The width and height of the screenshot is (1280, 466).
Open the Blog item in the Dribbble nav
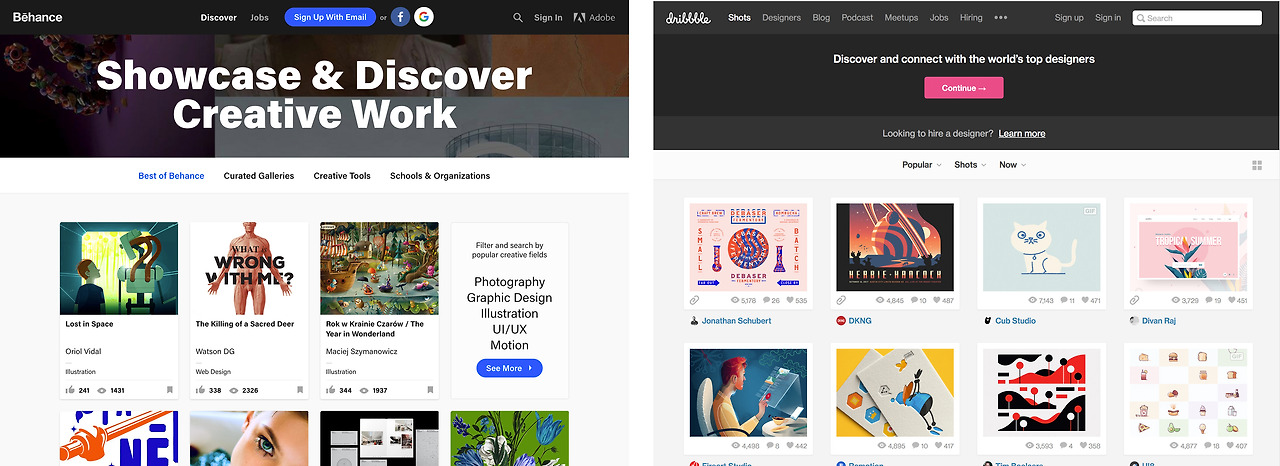tap(821, 18)
